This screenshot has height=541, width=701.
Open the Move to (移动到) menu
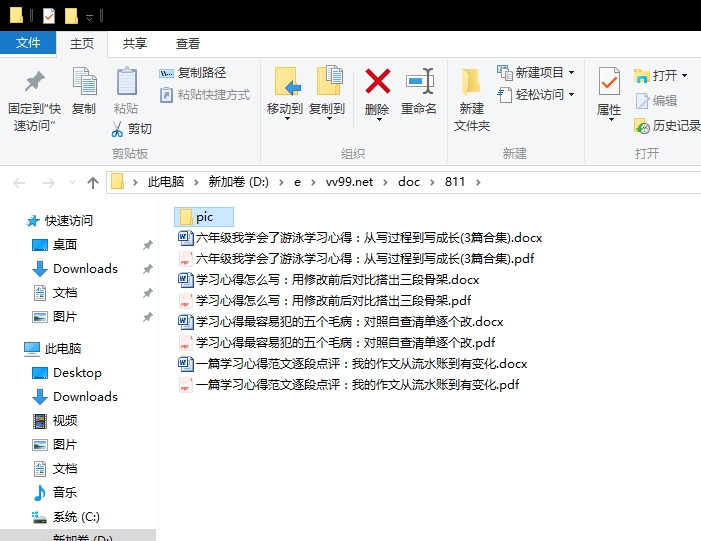pyautogui.click(x=285, y=94)
